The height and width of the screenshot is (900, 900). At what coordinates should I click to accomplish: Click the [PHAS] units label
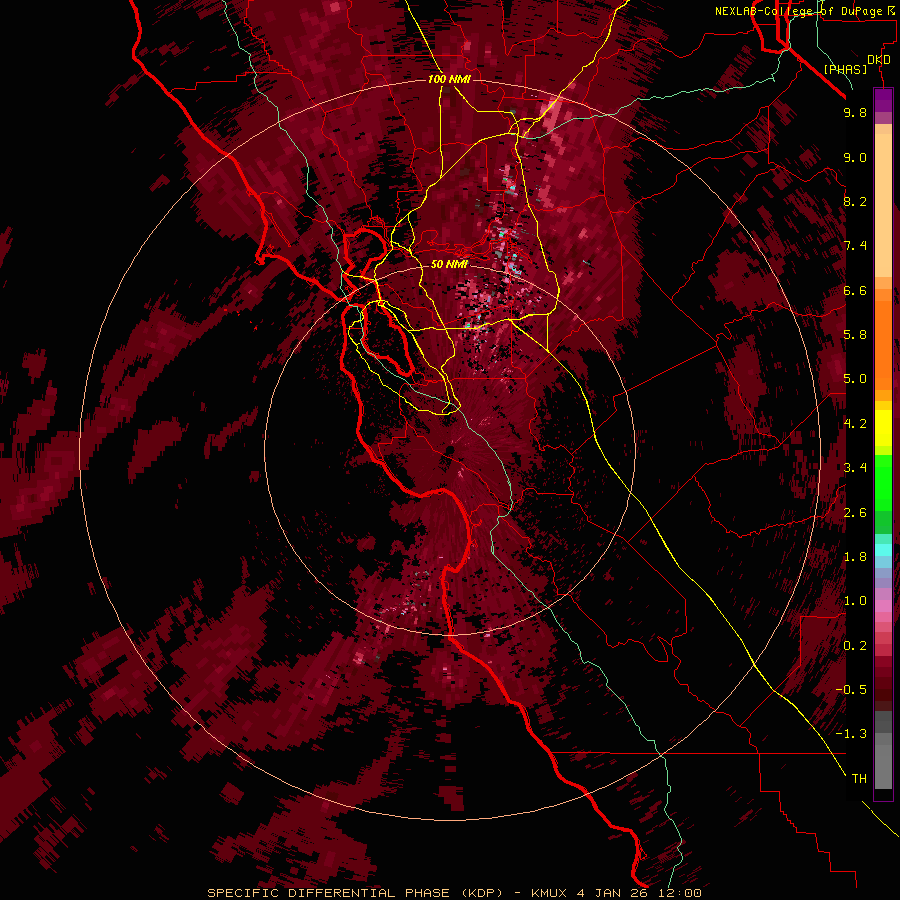pos(845,70)
